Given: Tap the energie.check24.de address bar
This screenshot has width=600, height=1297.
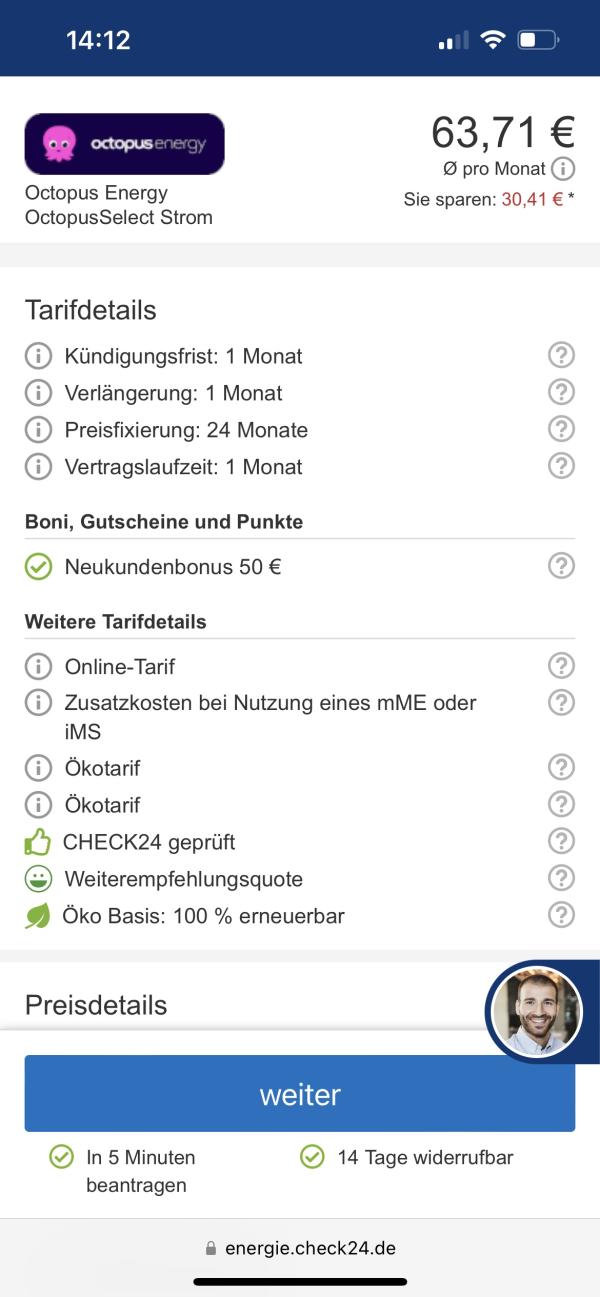Looking at the screenshot, I should [300, 1248].
